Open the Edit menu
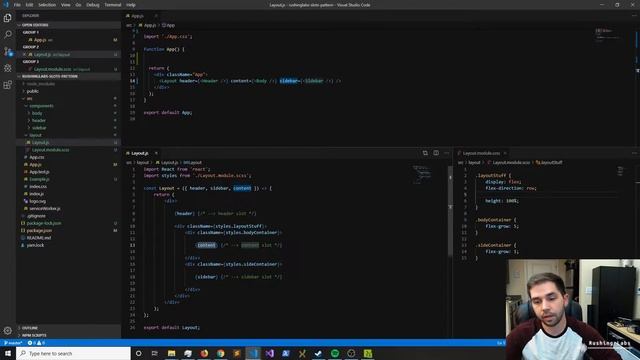640x360 pixels. (x=29, y=5)
